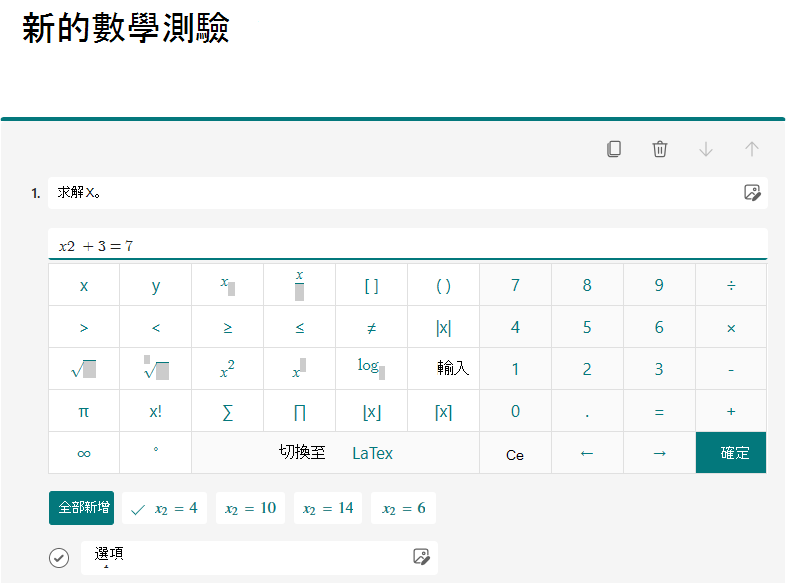Click number 3 key
Image resolution: width=804 pixels, height=583 pixels.
[x=659, y=369]
